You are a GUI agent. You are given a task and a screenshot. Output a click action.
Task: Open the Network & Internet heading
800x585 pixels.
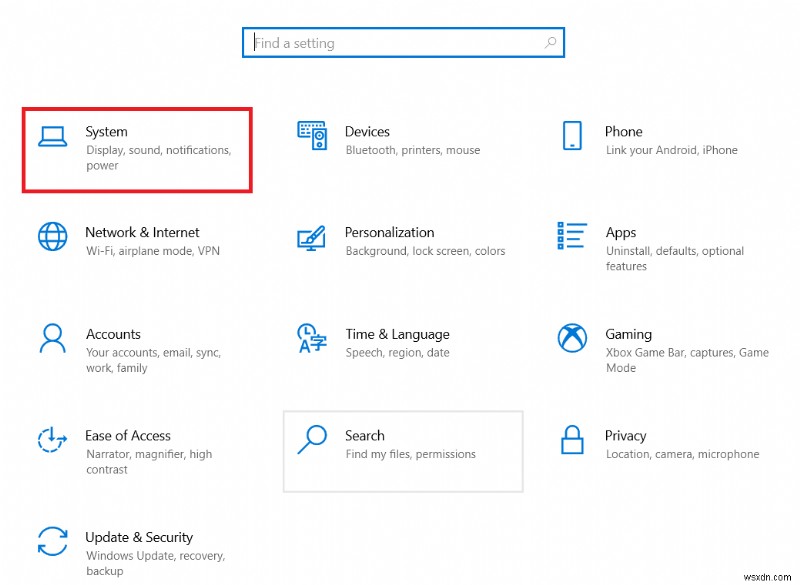(x=142, y=232)
